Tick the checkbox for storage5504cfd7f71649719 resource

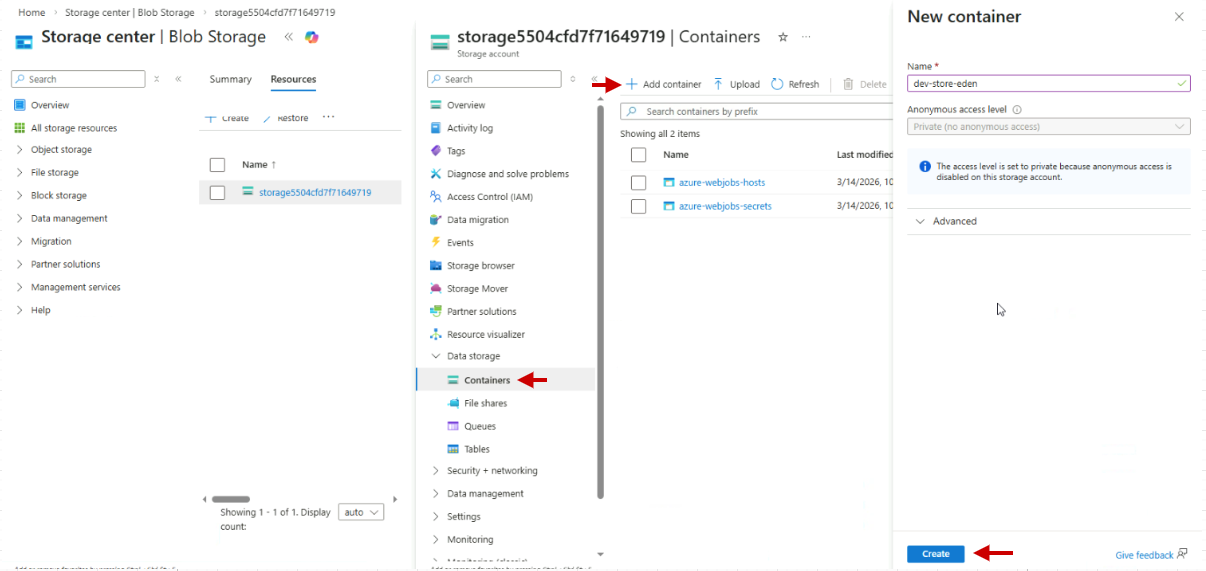coord(217,193)
